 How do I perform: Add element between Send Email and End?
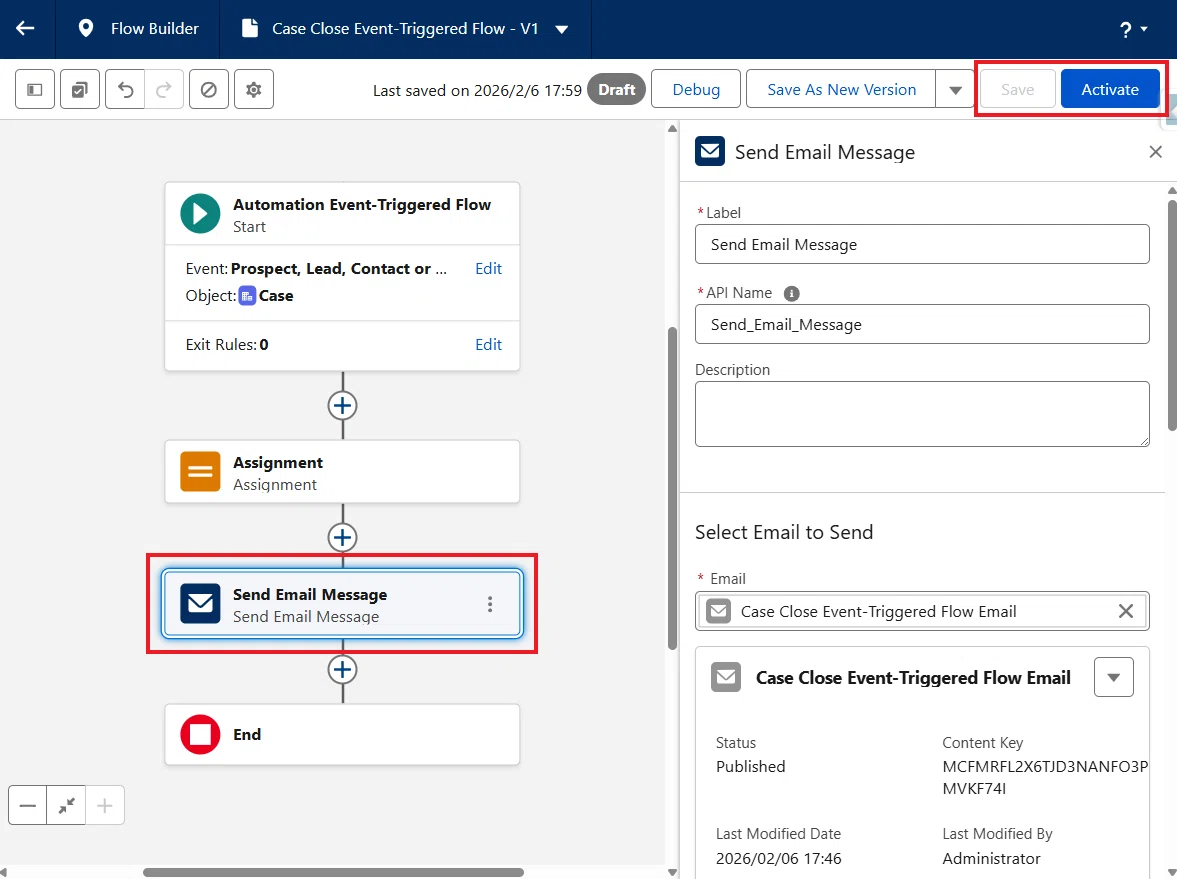(342, 670)
